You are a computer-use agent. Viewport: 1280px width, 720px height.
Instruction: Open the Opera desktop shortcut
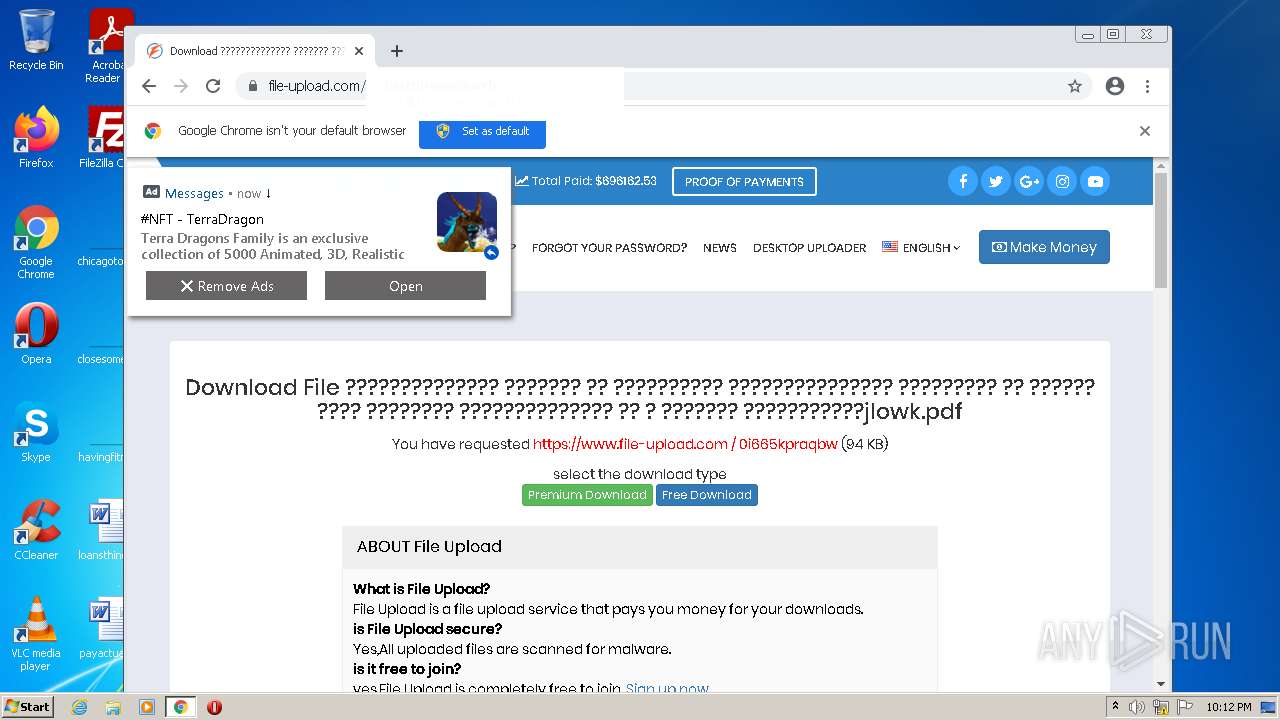click(36, 334)
